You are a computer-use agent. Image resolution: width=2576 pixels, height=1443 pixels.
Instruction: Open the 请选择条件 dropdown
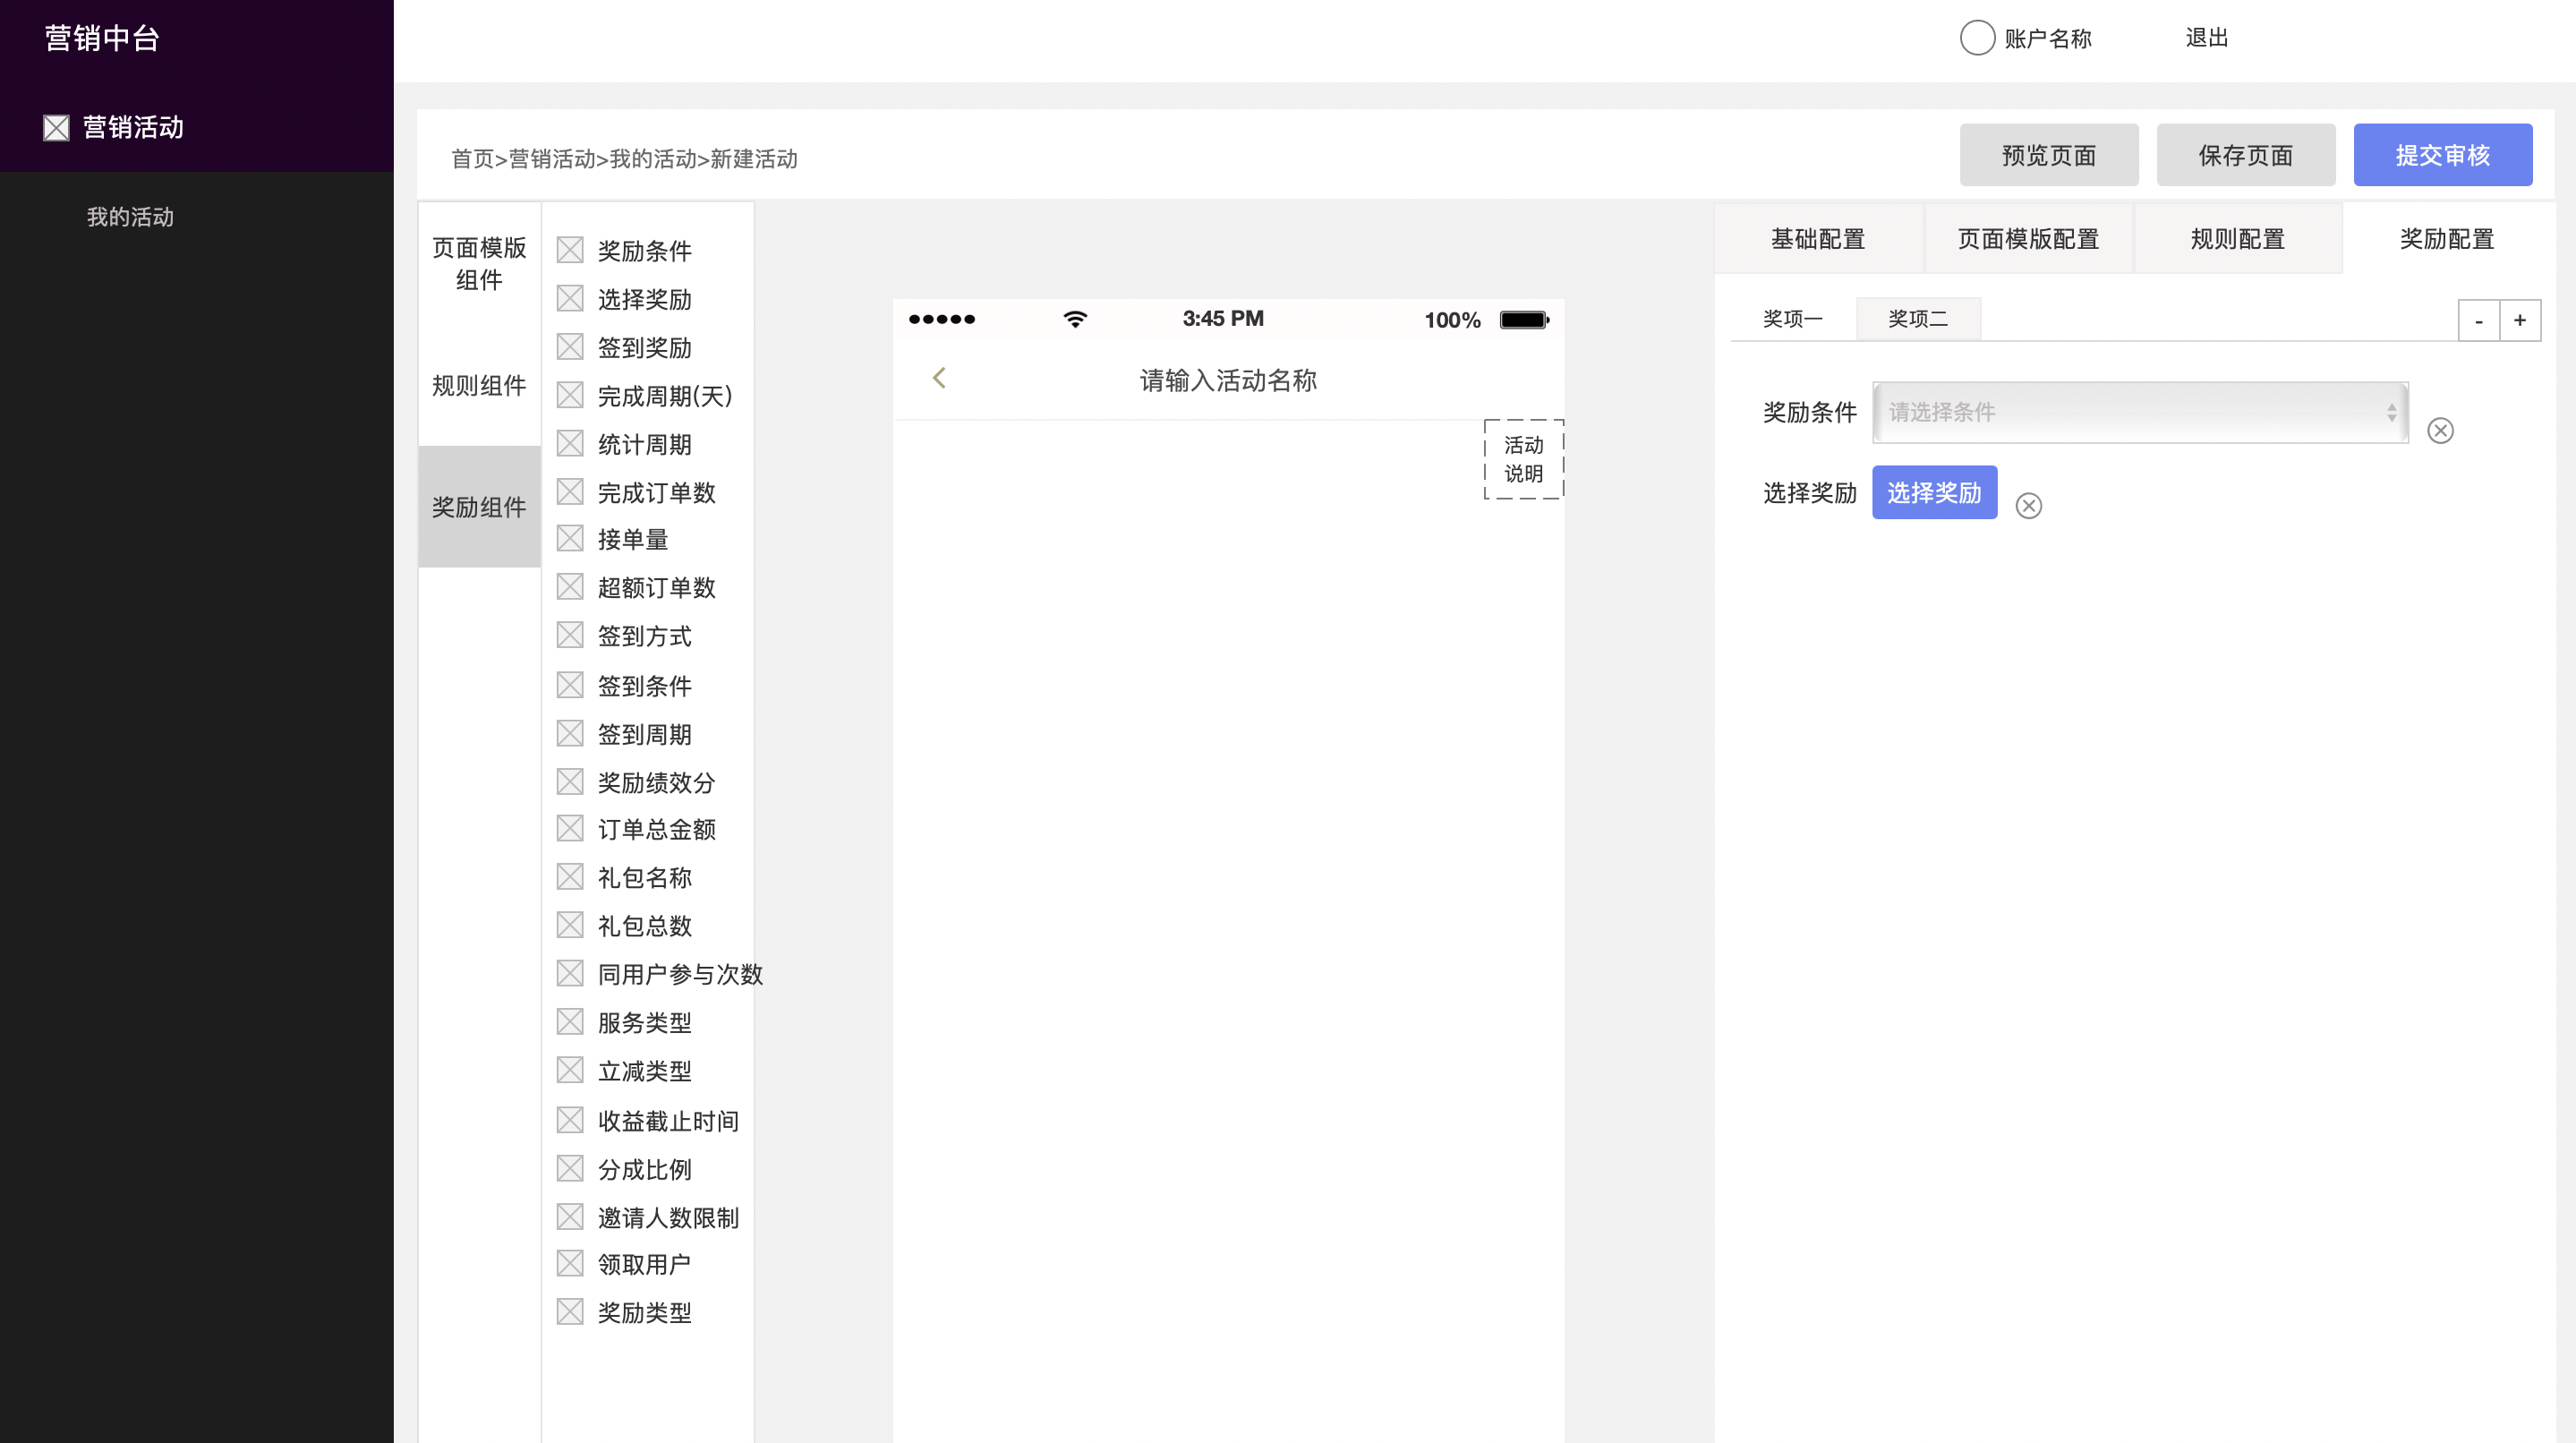click(2139, 412)
